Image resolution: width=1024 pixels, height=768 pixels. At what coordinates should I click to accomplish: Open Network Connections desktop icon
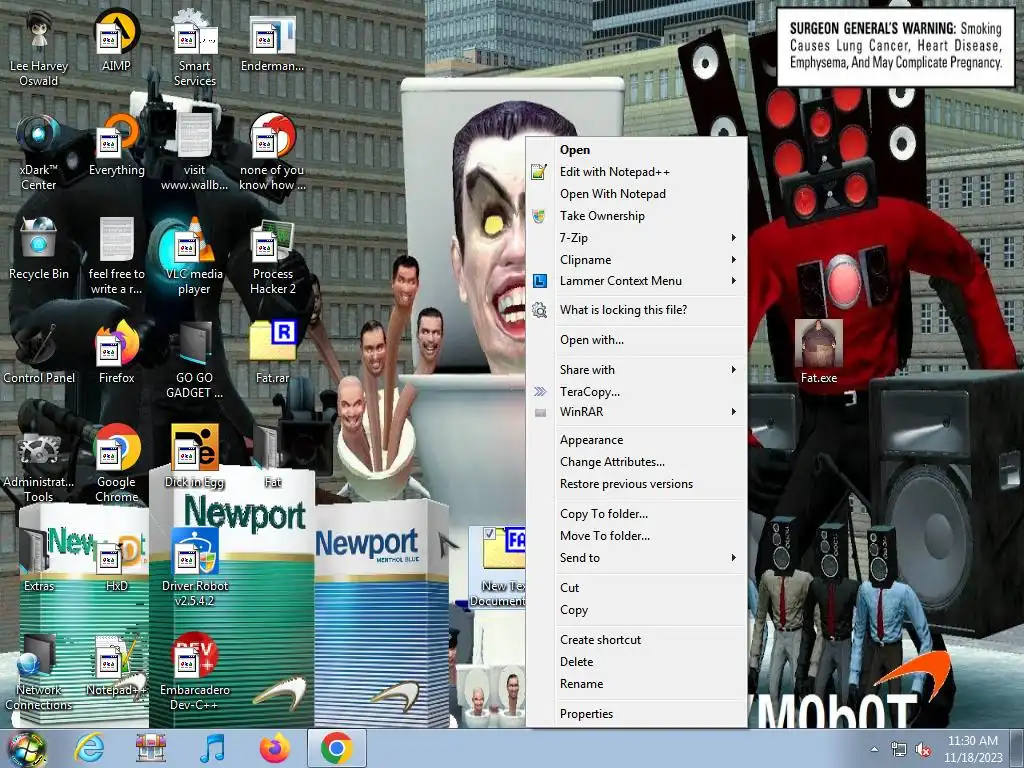pyautogui.click(x=39, y=672)
